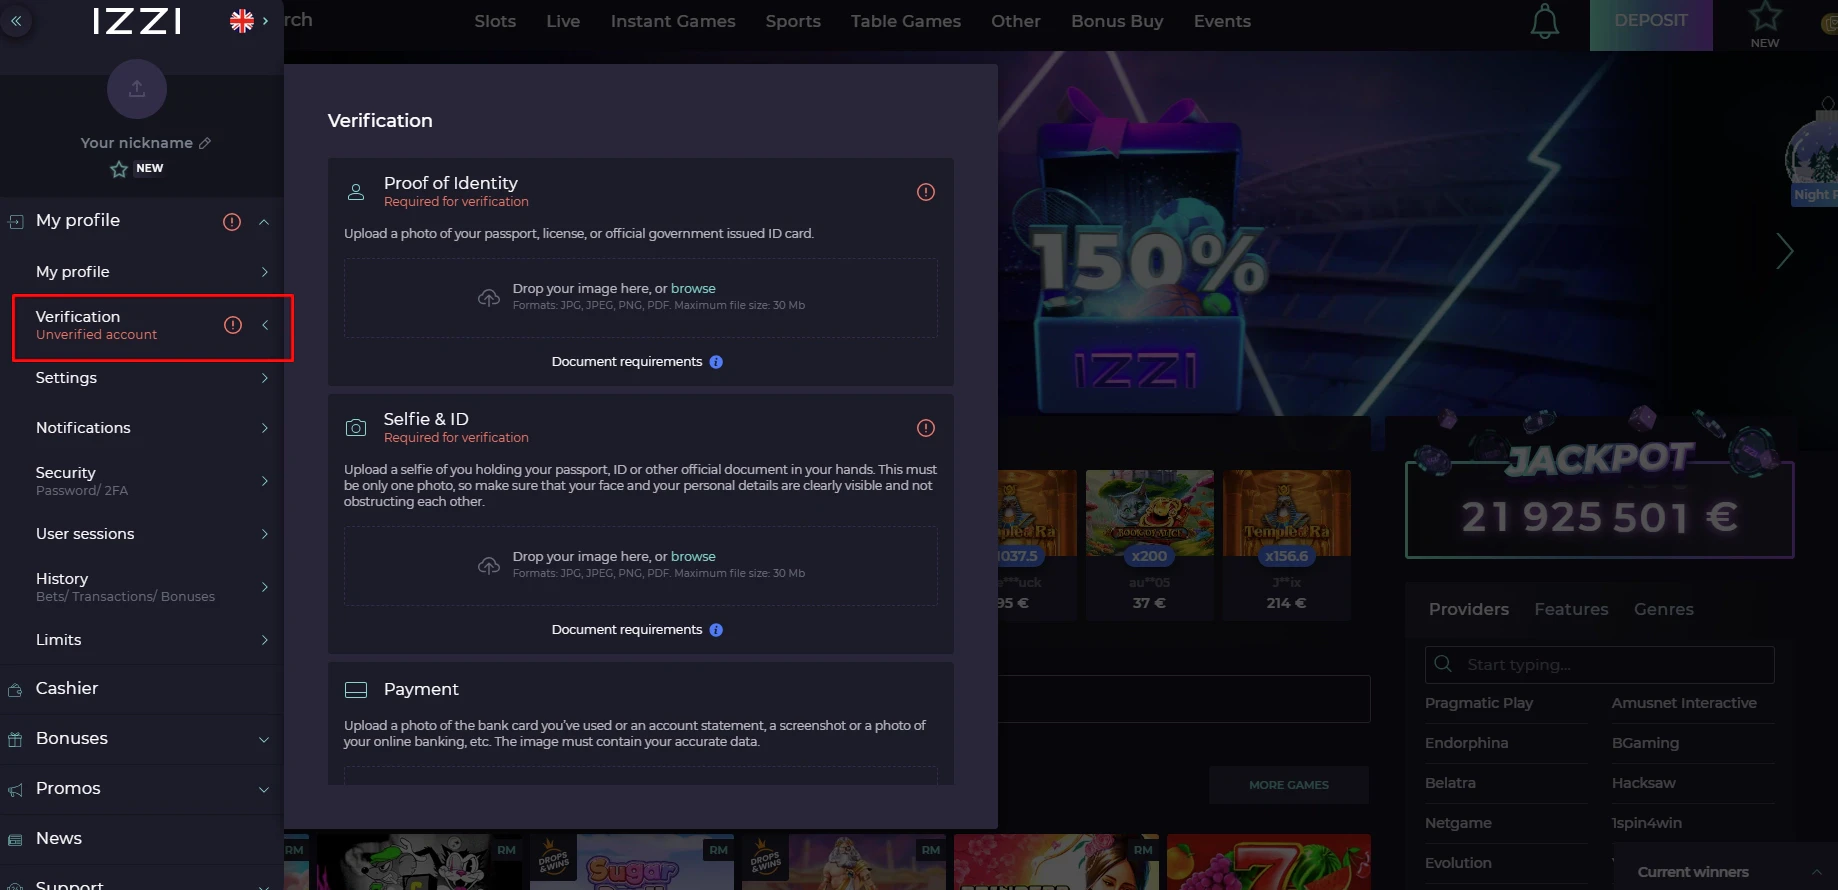Click the News icon in sidebar
This screenshot has height=890, width=1838.
pyautogui.click(x=15, y=840)
